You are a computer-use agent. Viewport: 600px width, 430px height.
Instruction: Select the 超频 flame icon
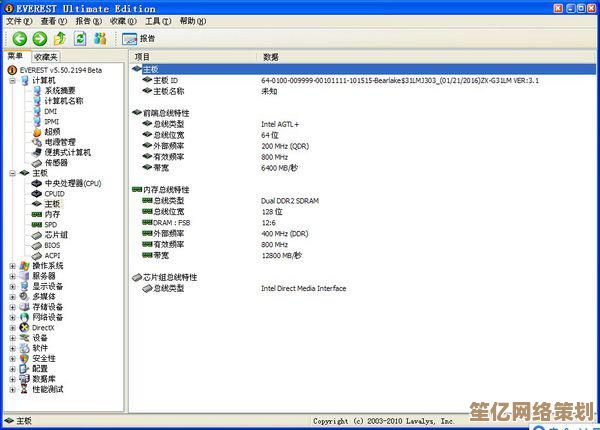[37, 132]
